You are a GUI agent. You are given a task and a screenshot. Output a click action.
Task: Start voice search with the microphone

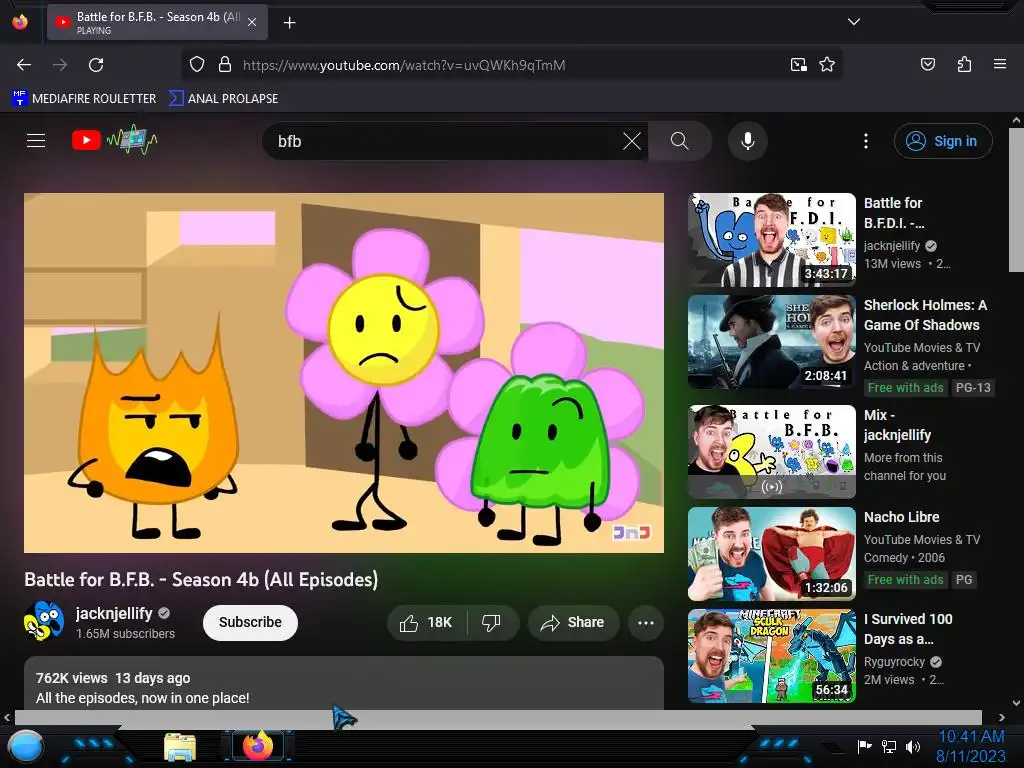pyautogui.click(x=748, y=141)
